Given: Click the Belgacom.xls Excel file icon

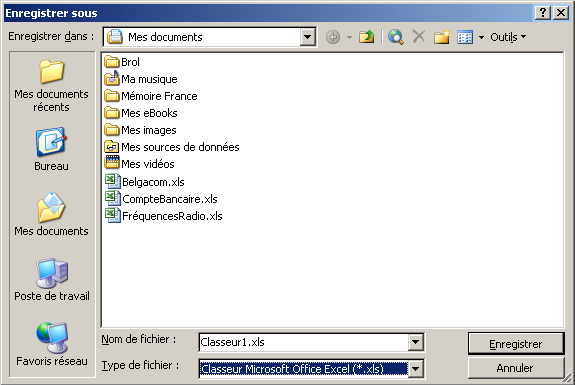Looking at the screenshot, I should [113, 181].
